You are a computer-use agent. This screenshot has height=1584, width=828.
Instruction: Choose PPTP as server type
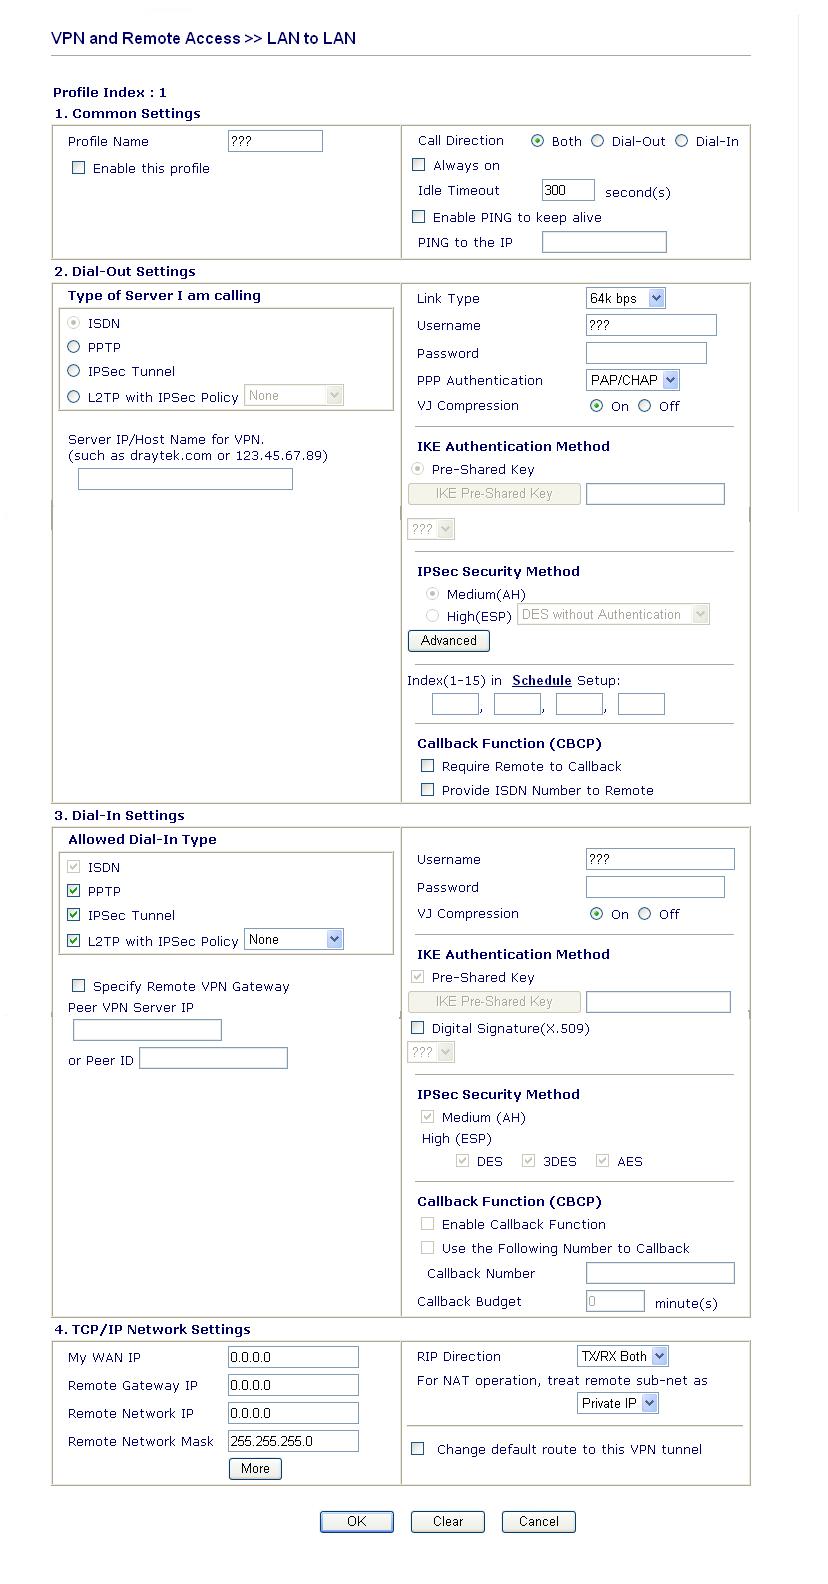click(x=74, y=347)
